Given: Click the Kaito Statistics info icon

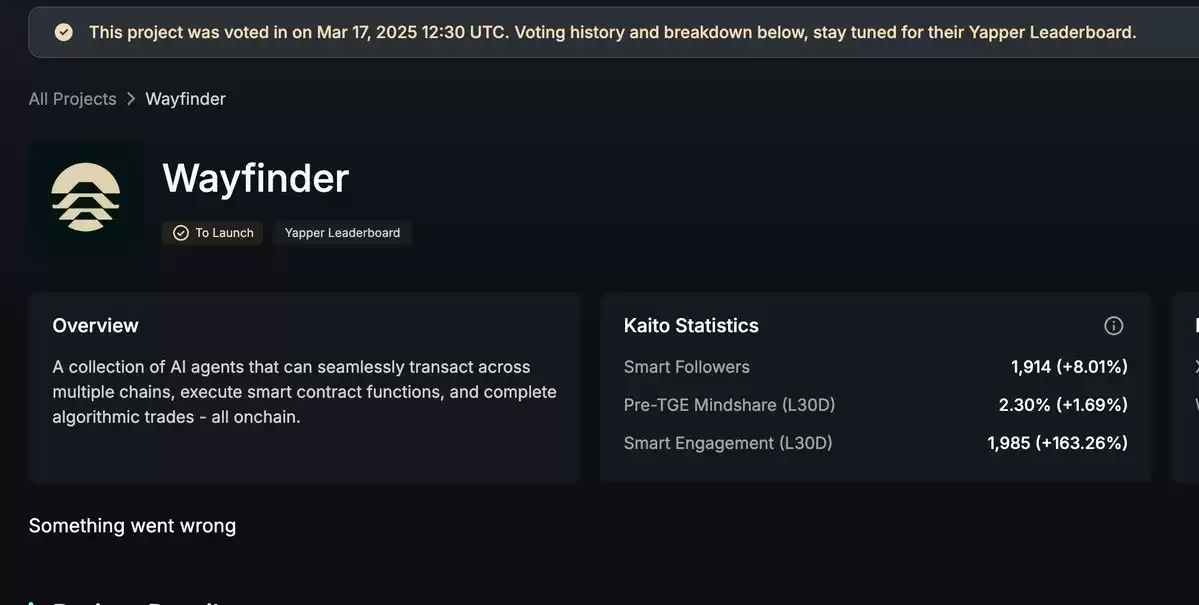Looking at the screenshot, I should pos(1113,326).
